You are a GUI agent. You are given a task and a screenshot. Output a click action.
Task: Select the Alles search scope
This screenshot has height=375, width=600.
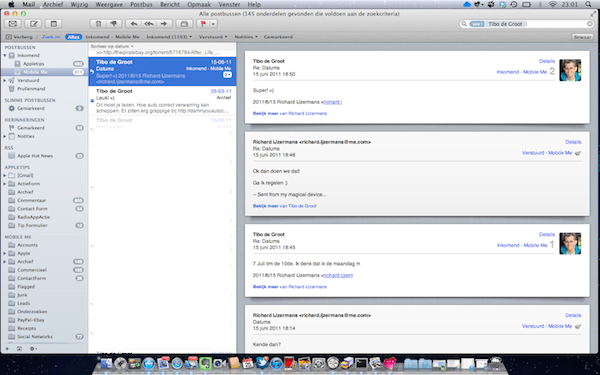[x=73, y=37]
